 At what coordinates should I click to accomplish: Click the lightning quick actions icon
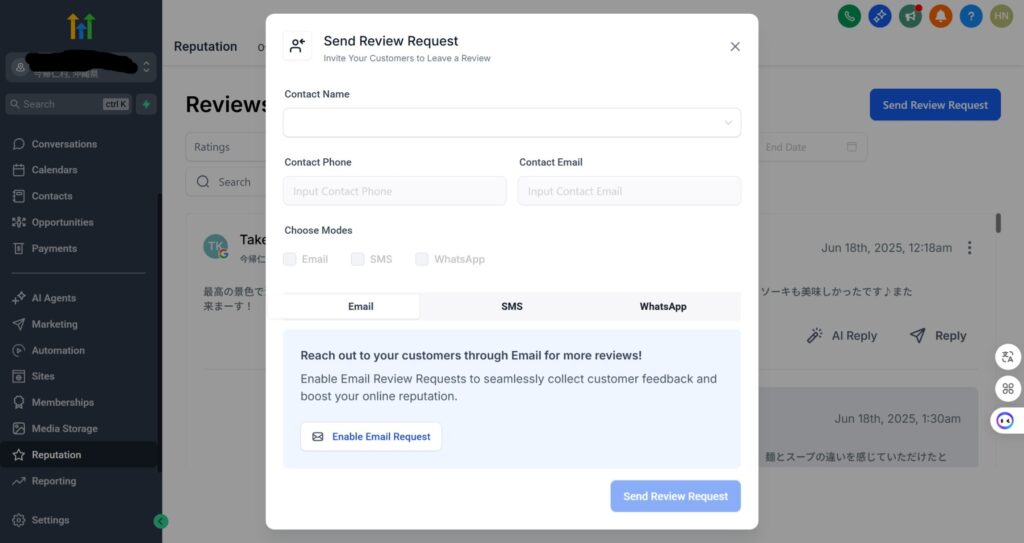pos(146,104)
